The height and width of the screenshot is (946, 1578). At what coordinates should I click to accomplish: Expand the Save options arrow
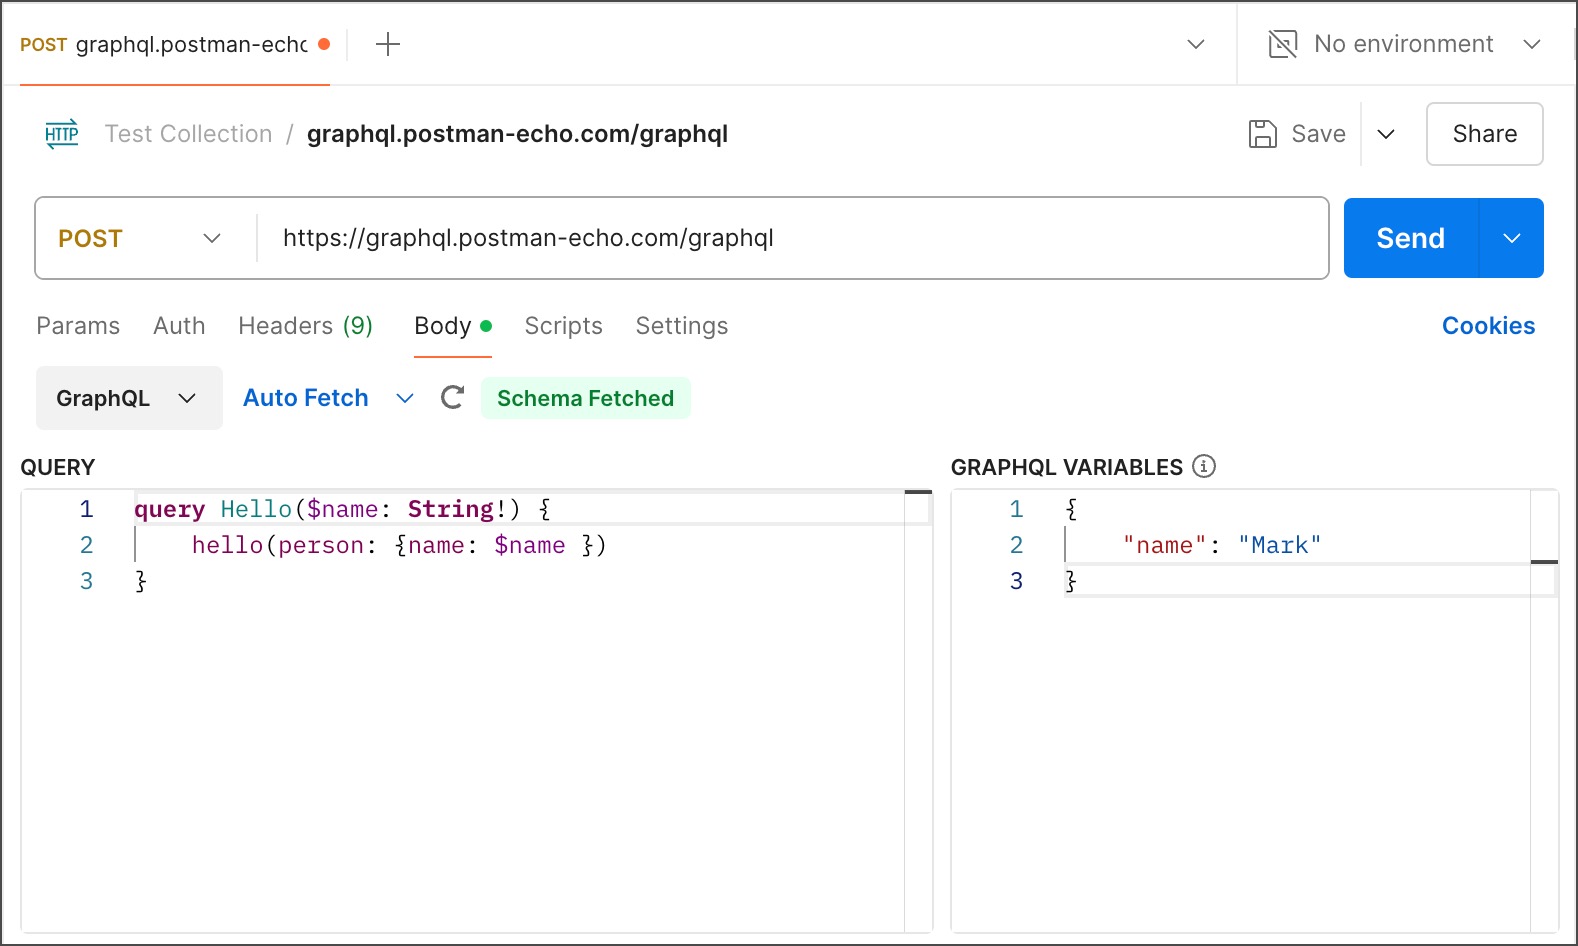[1386, 134]
